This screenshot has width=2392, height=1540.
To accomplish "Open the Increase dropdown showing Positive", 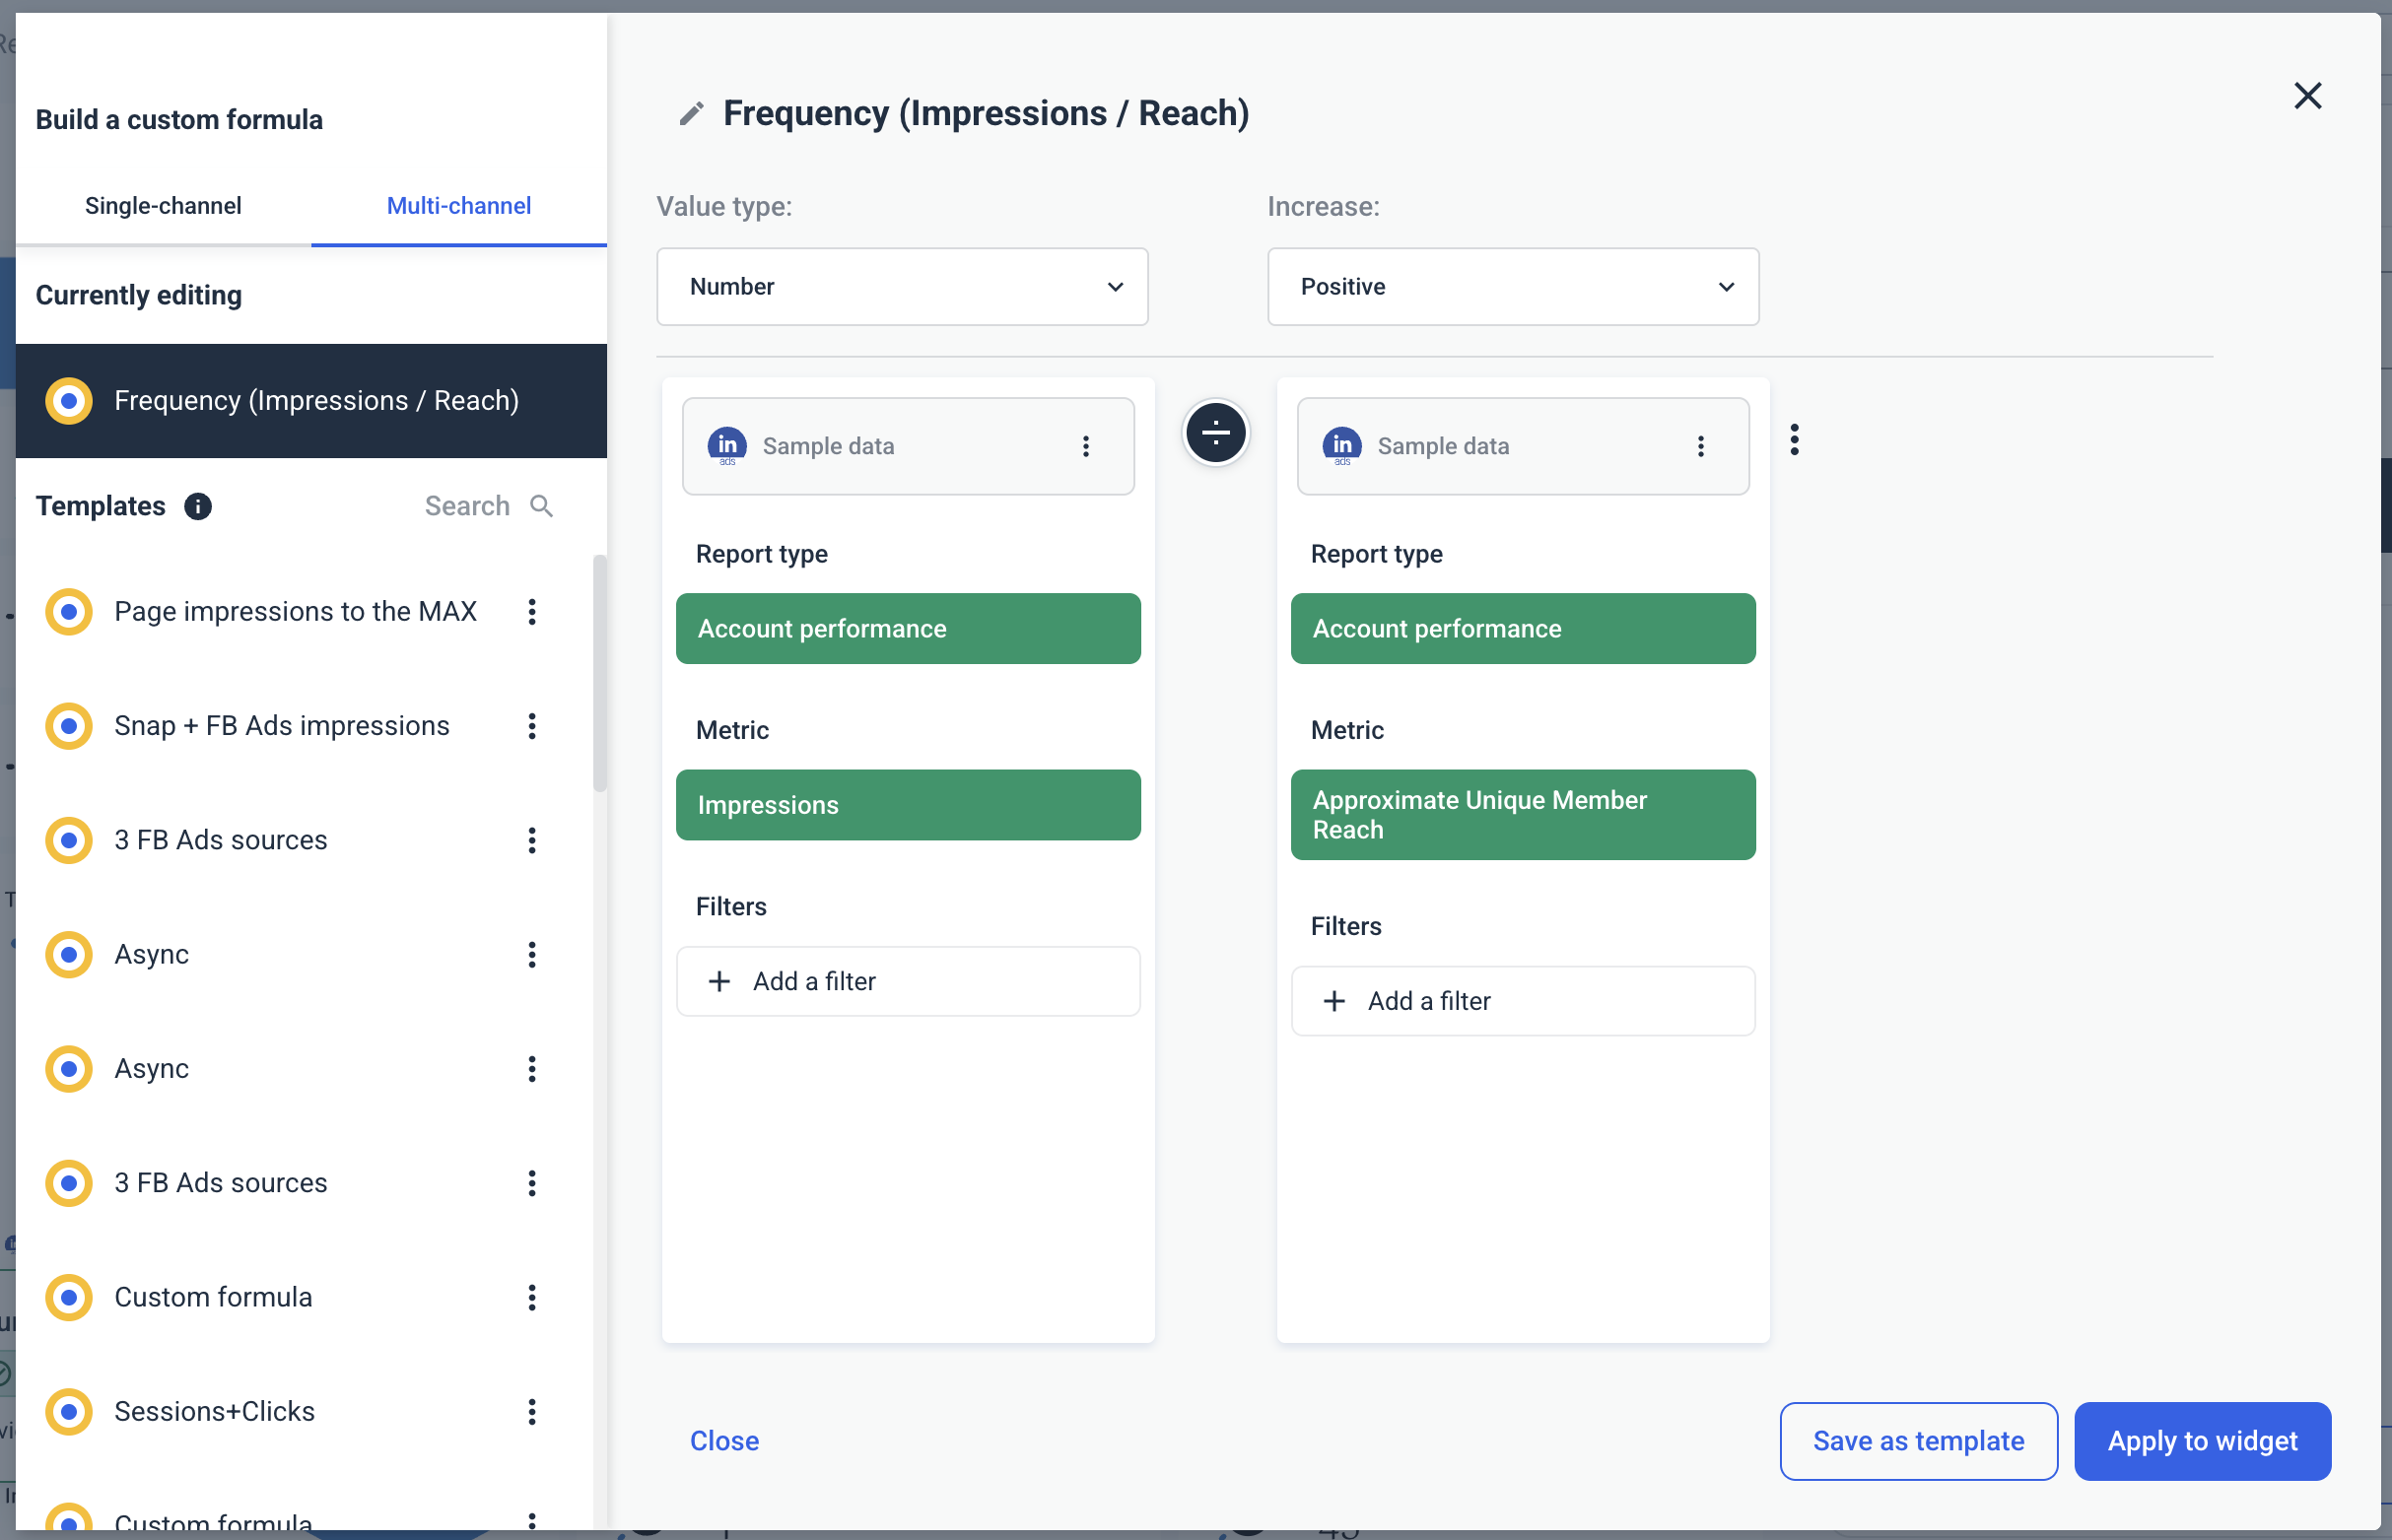I will (1512, 287).
